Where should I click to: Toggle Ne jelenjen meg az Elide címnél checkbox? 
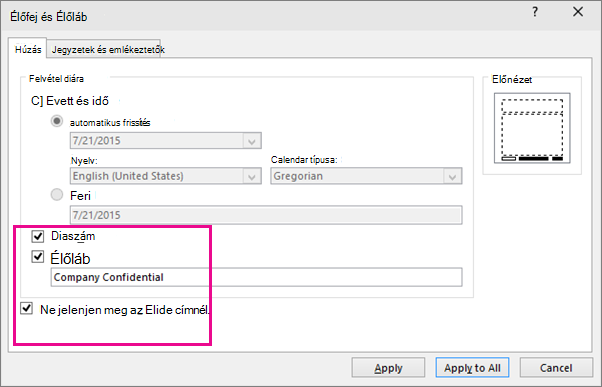coord(26,308)
